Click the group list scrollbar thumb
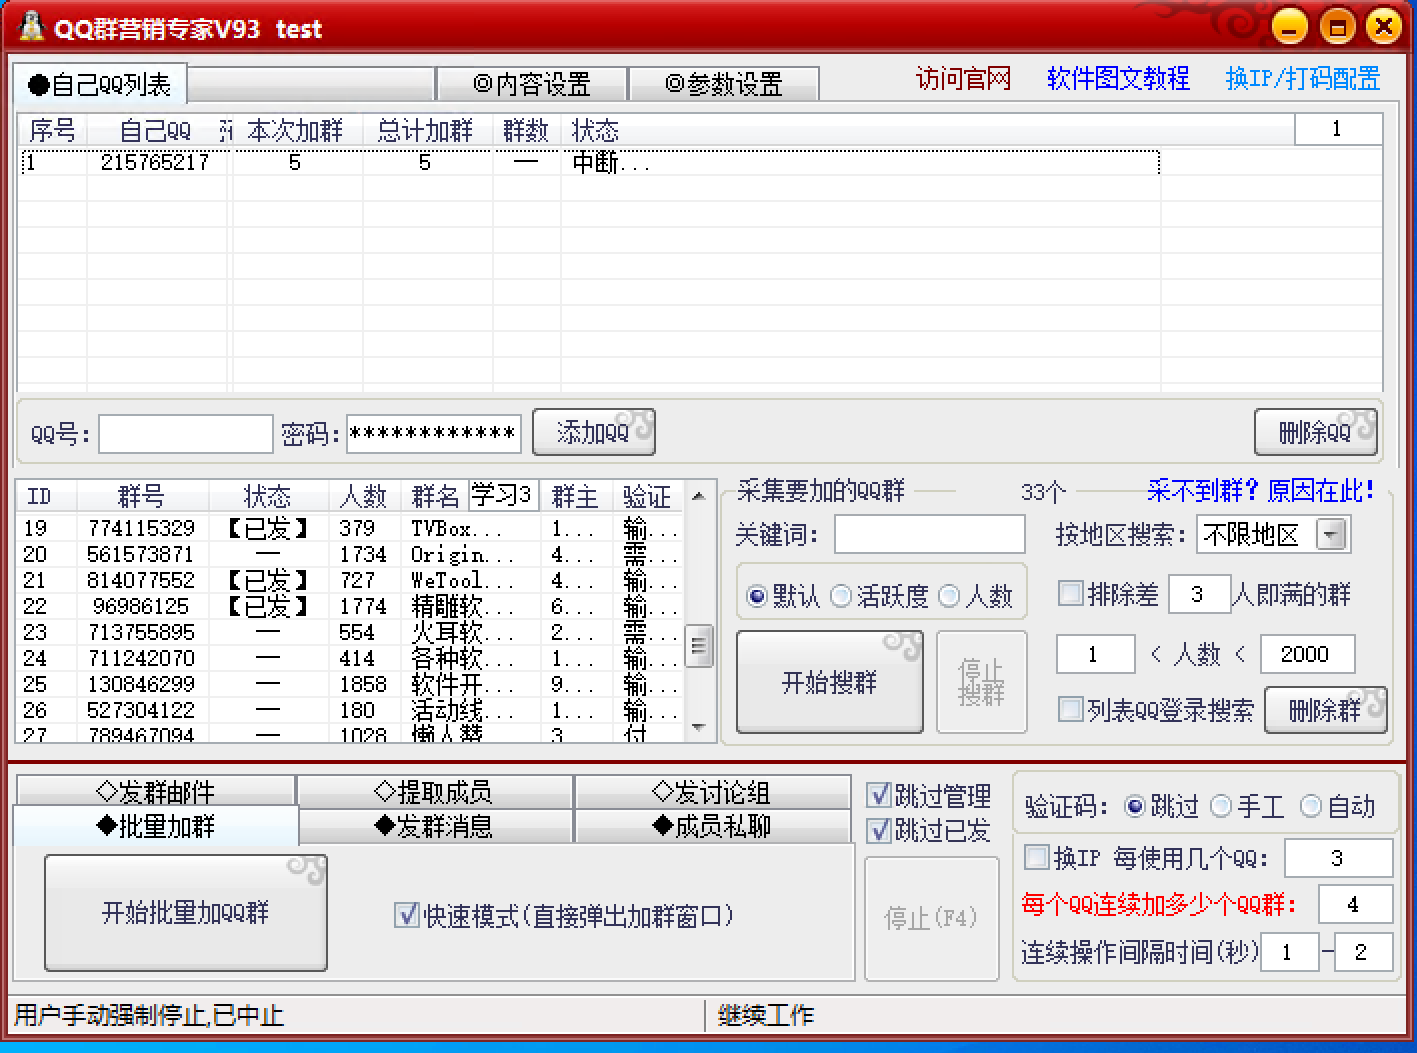The image size is (1417, 1053). coord(699,646)
